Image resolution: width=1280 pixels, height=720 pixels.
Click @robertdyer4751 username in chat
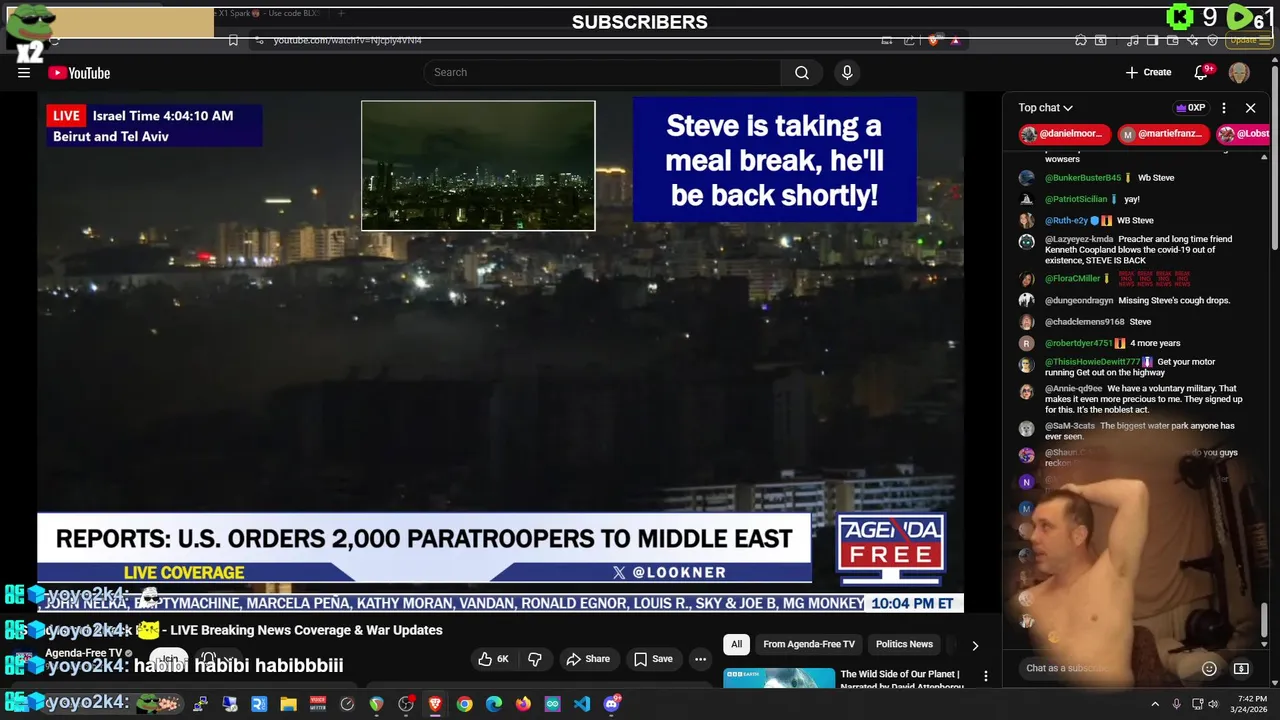[x=1079, y=343]
